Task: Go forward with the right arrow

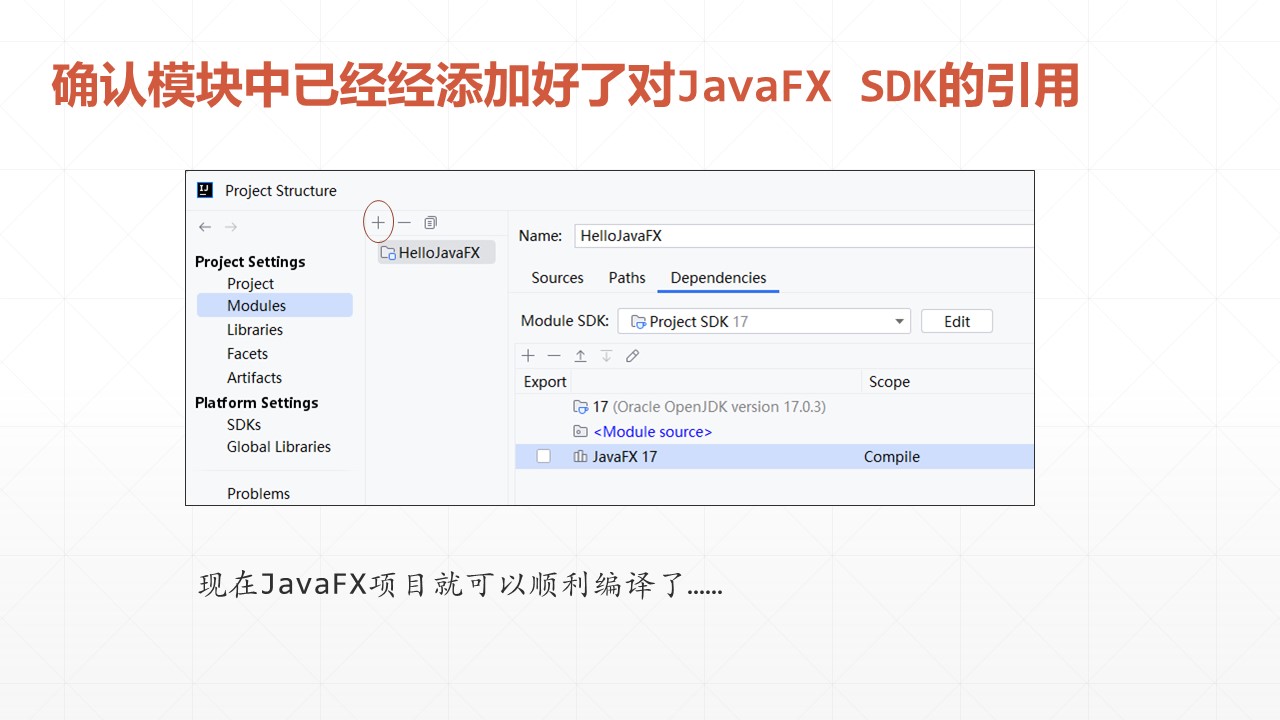Action: click(231, 227)
